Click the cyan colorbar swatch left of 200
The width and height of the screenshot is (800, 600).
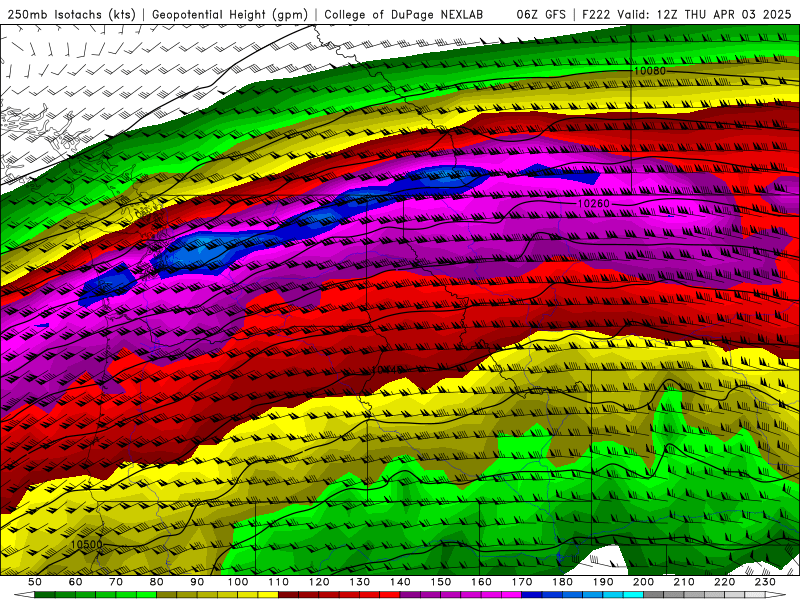click(634, 595)
